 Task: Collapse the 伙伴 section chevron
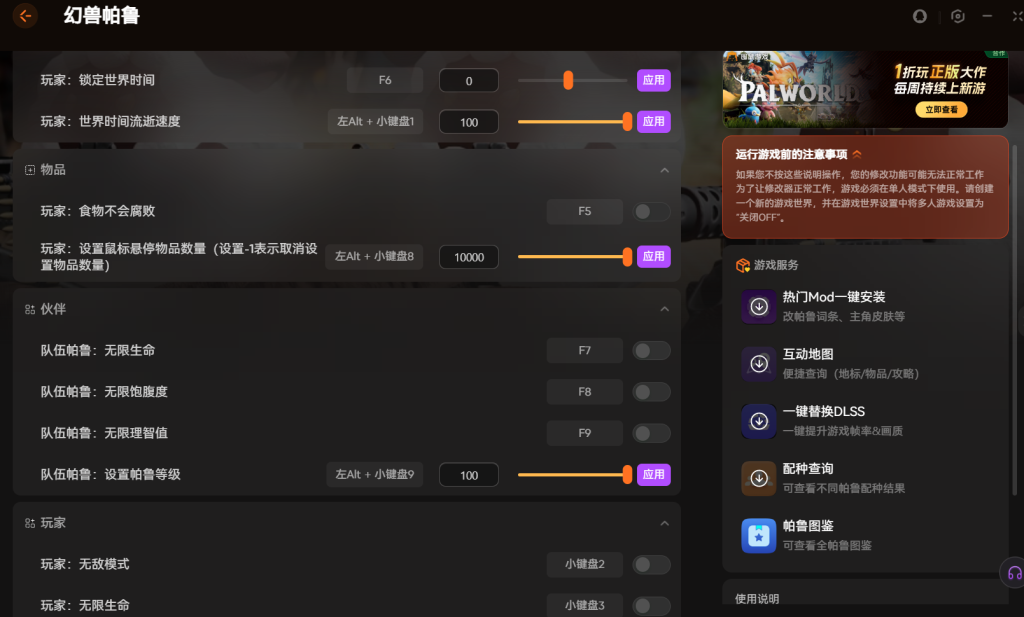point(665,309)
